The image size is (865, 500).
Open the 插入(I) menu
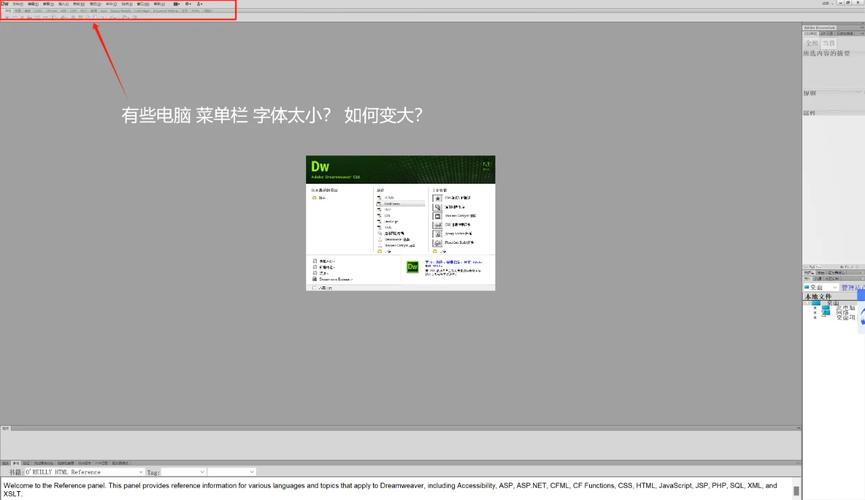[x=63, y=4]
